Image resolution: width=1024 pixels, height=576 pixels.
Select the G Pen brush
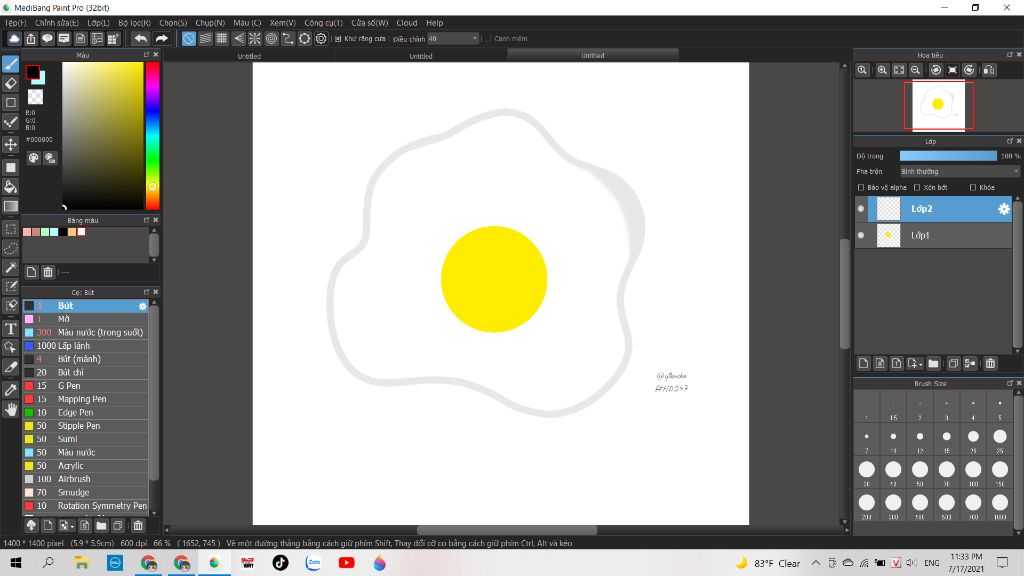(x=86, y=386)
